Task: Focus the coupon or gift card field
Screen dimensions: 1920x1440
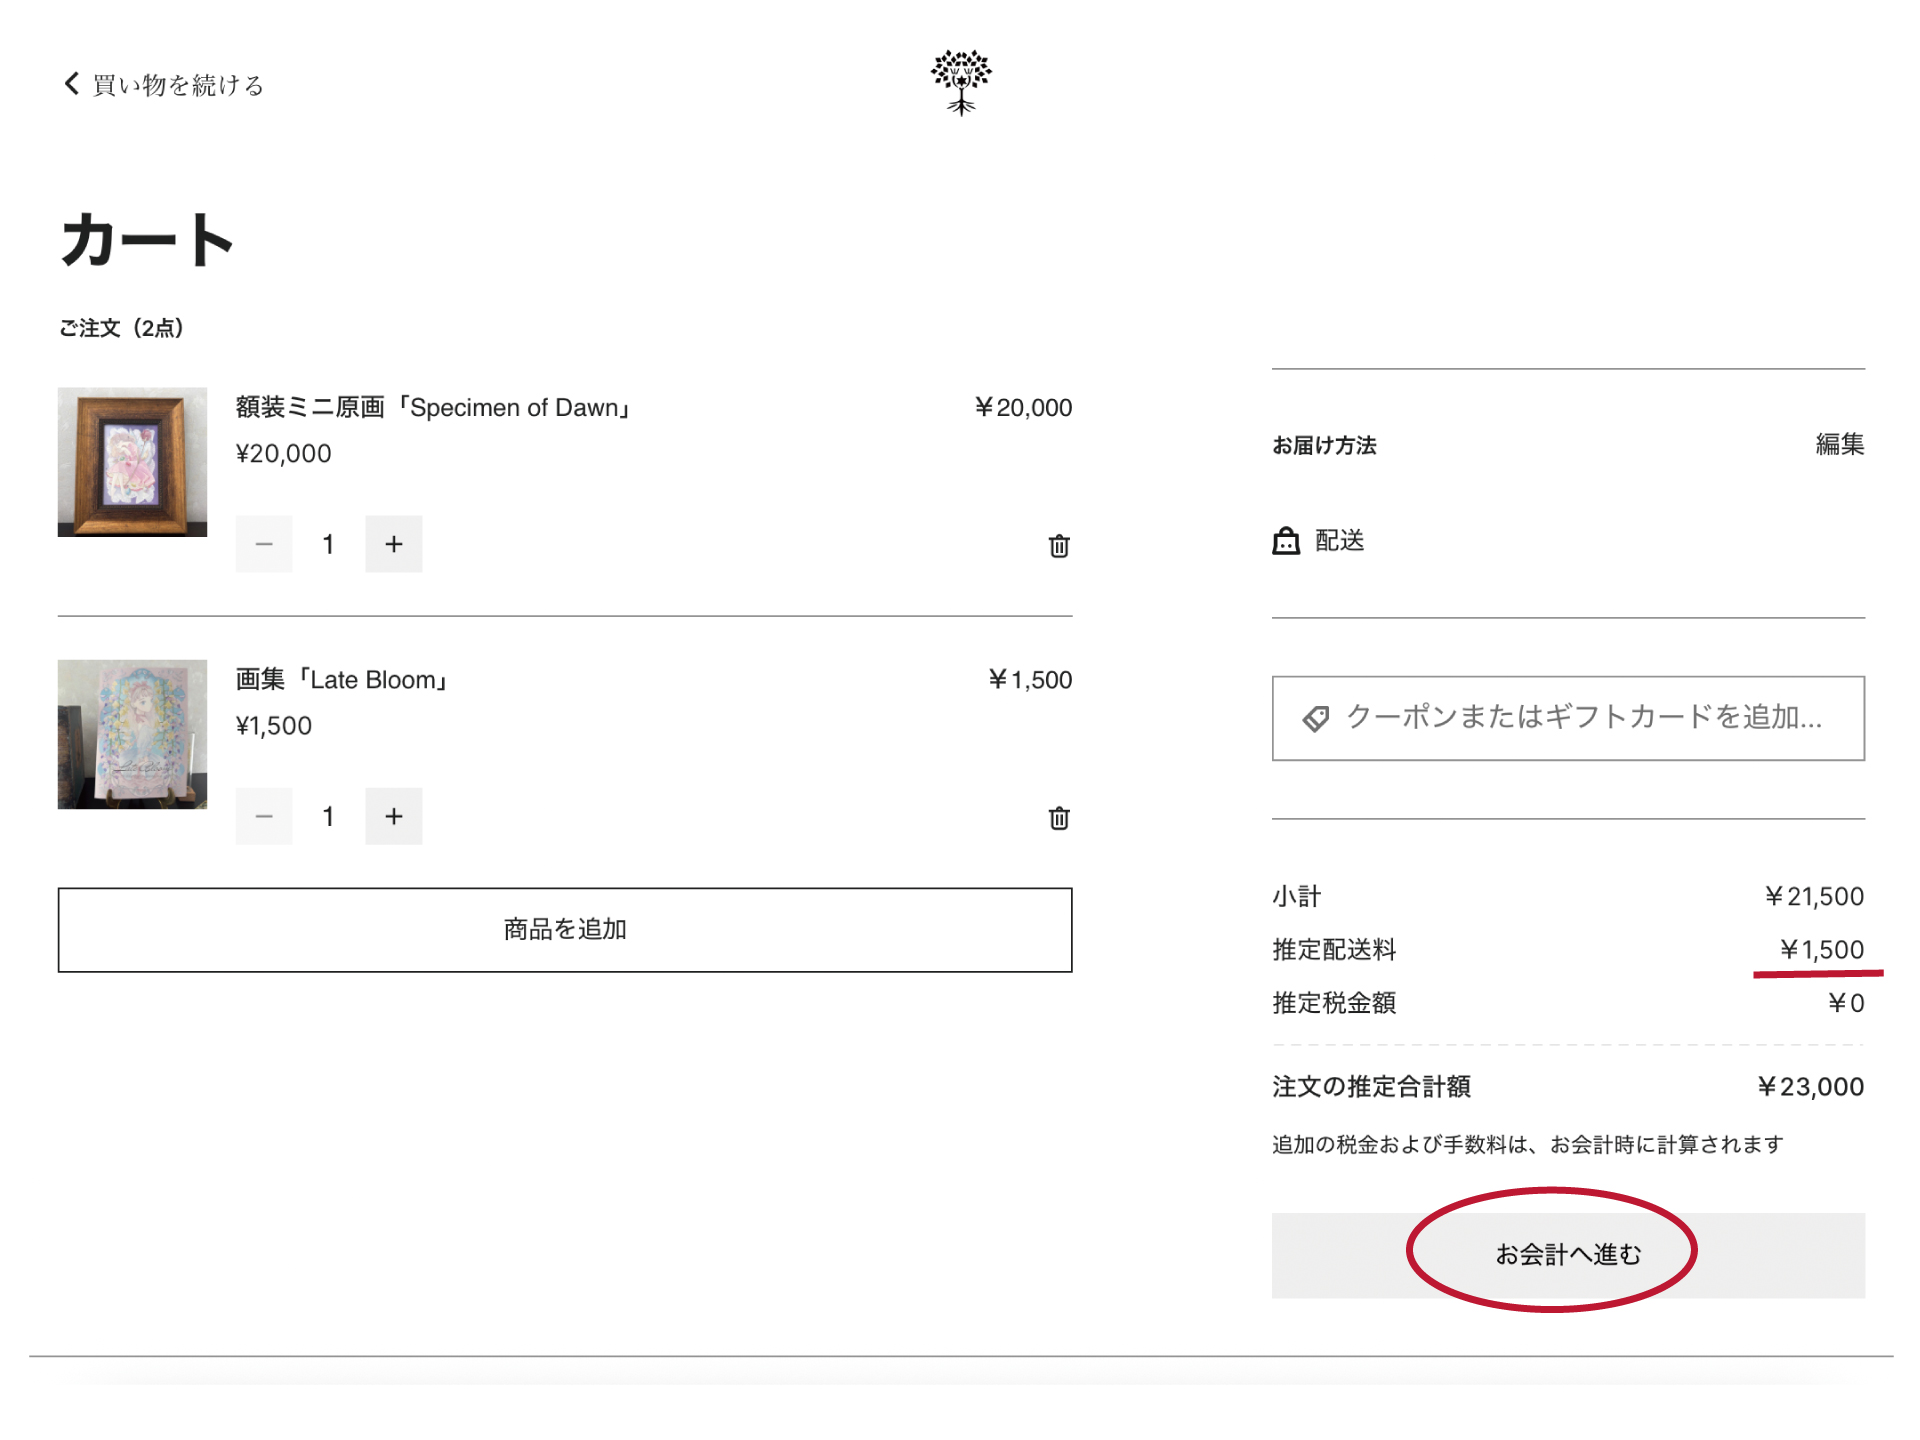Action: (1583, 718)
